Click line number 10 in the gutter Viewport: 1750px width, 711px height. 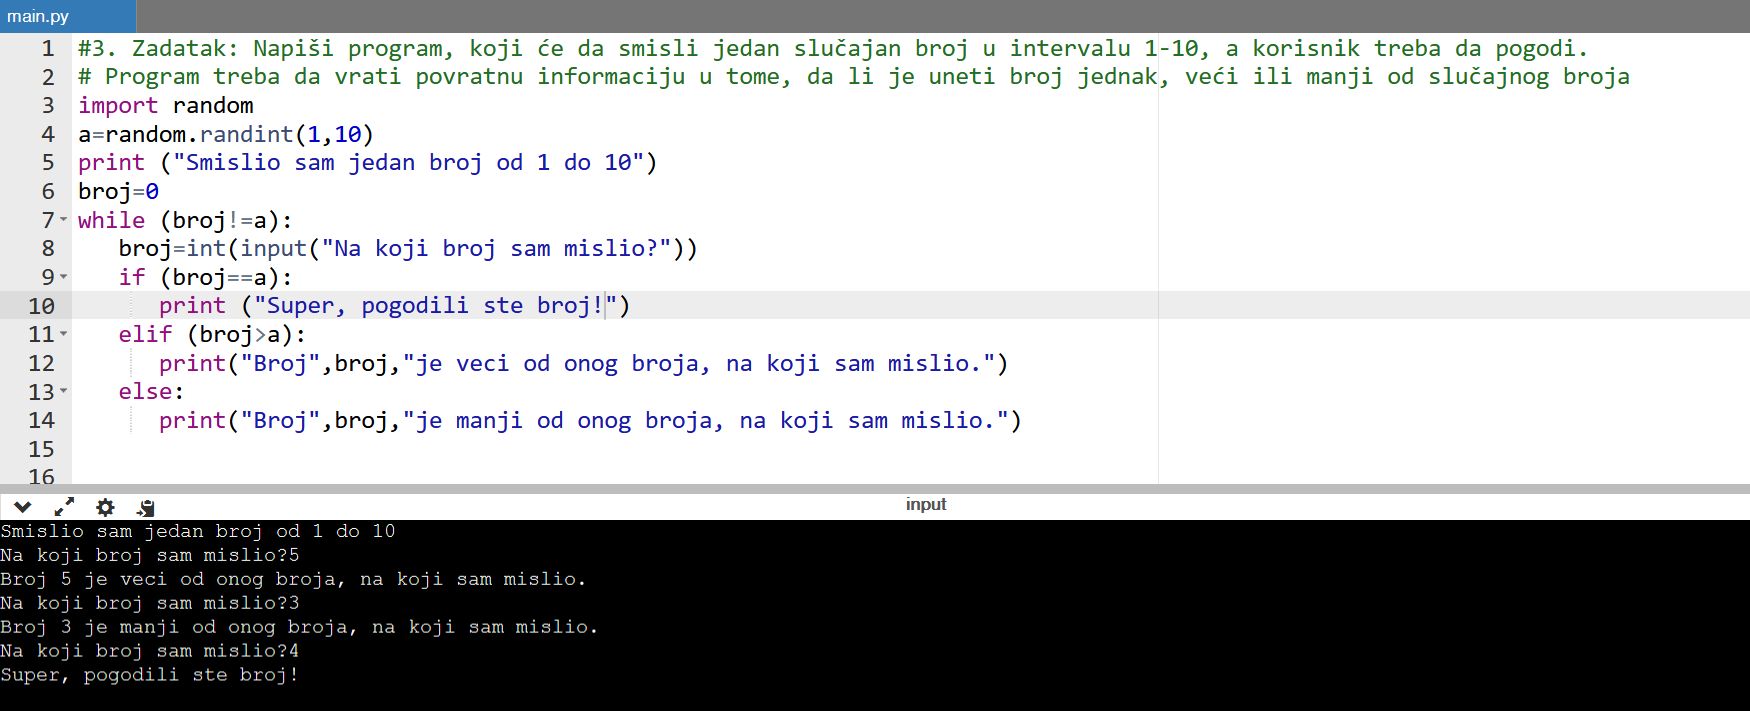pos(41,306)
